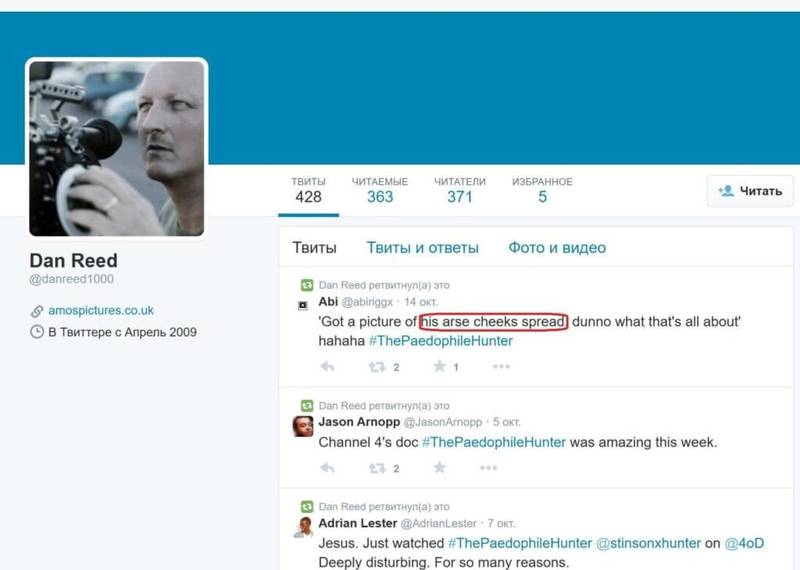The image size is (800, 570).
Task: Star Jason Arnopp's tweet as favorite
Action: 439,467
